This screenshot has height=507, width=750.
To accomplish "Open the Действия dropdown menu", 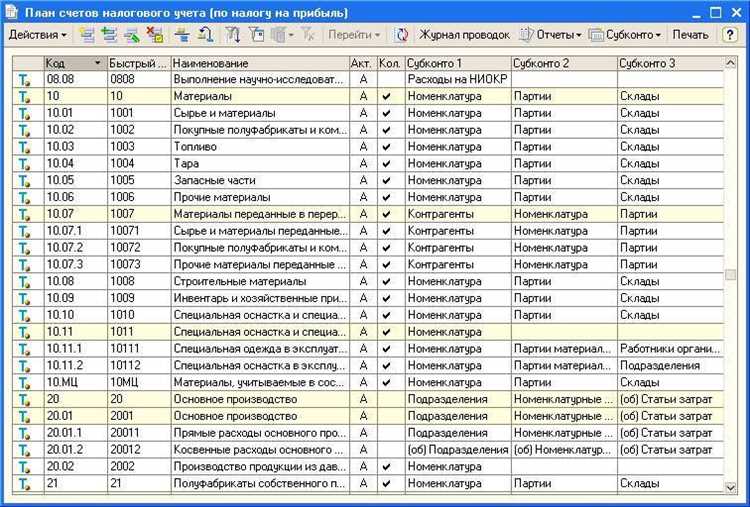I will point(38,35).
